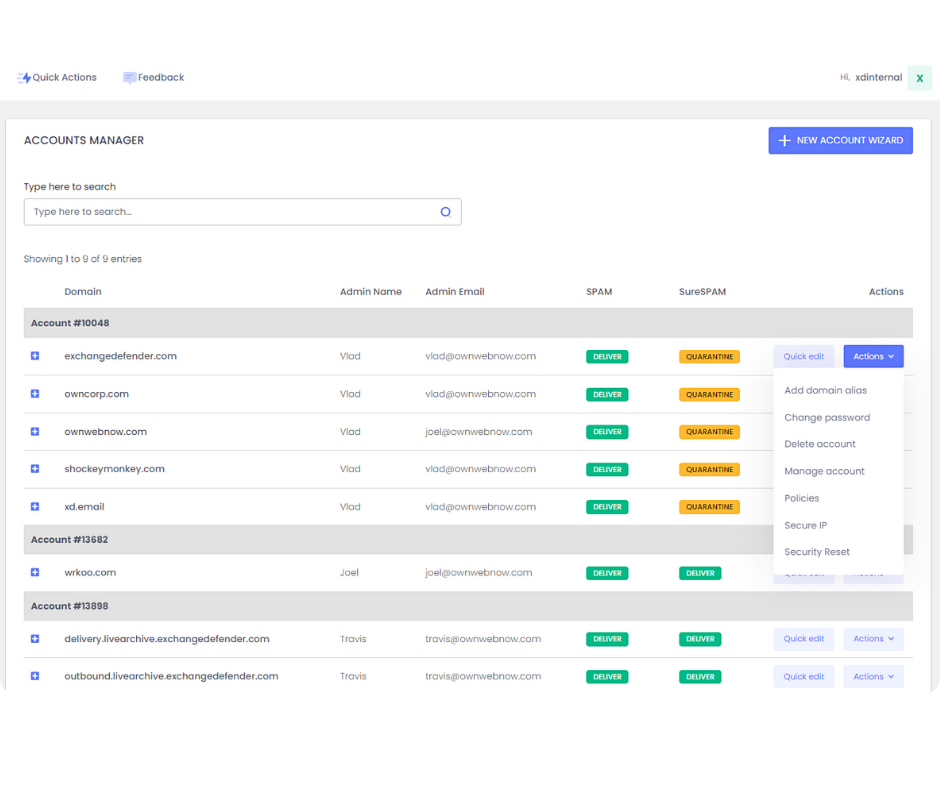Click Quick edit for delivery.livearchive.exchangedefender.com

coord(803,639)
